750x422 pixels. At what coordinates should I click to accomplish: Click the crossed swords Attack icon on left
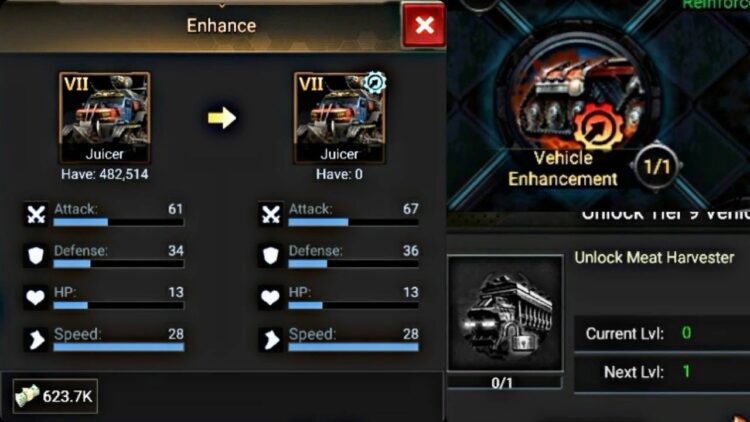[36, 214]
